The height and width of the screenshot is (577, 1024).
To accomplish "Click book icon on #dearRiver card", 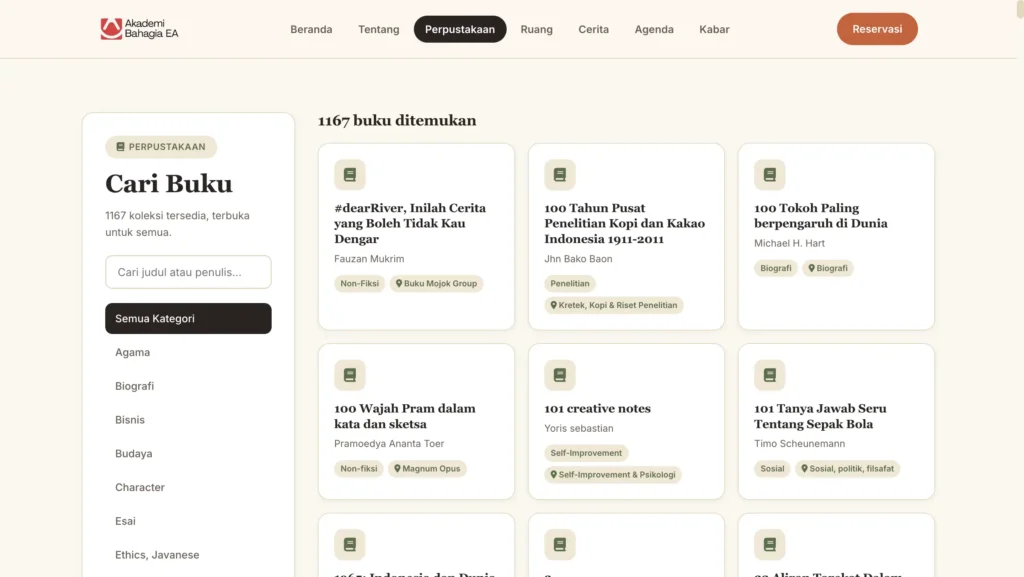I will pos(350,174).
